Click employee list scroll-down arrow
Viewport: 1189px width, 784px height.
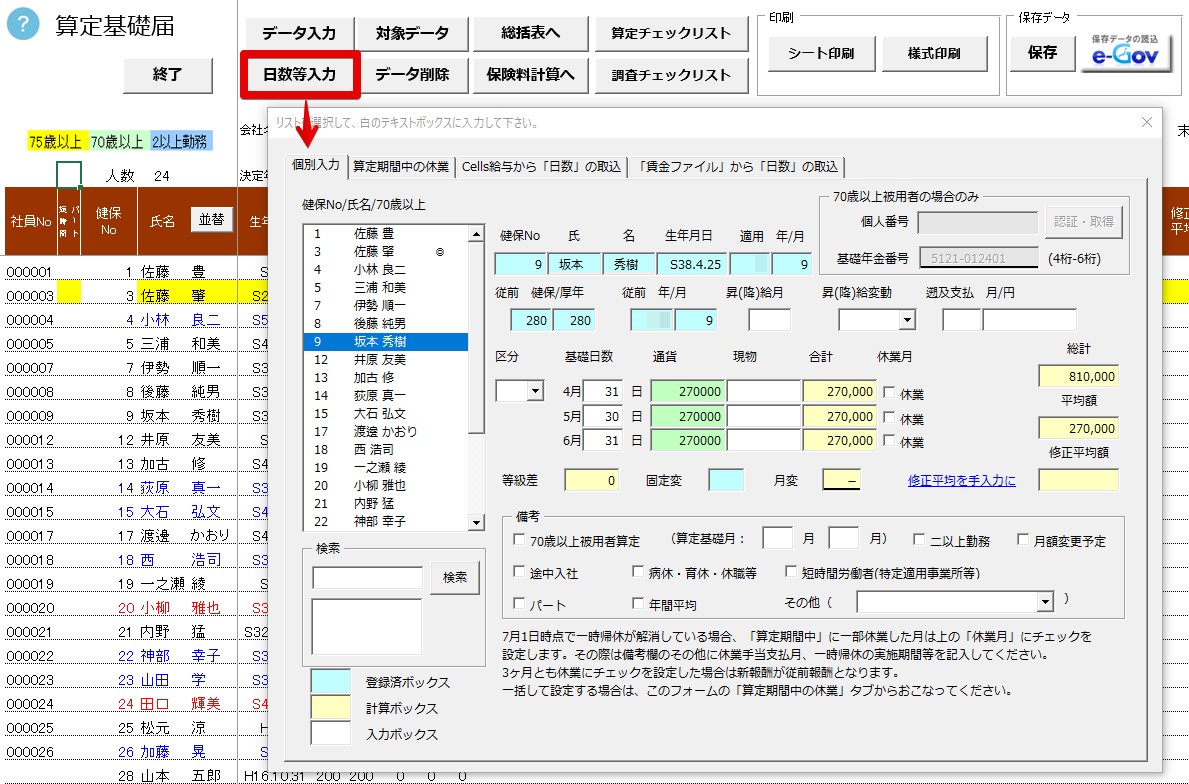click(476, 522)
